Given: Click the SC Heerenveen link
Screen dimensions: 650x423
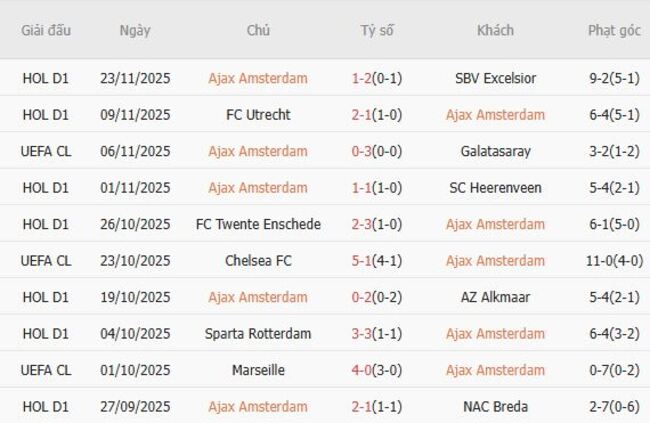Looking at the screenshot, I should tap(495, 188).
